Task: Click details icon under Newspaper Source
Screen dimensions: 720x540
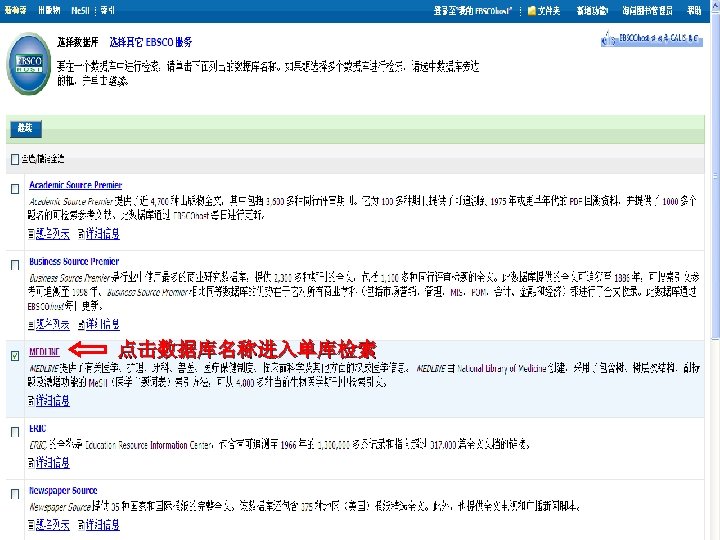Action: [81, 525]
